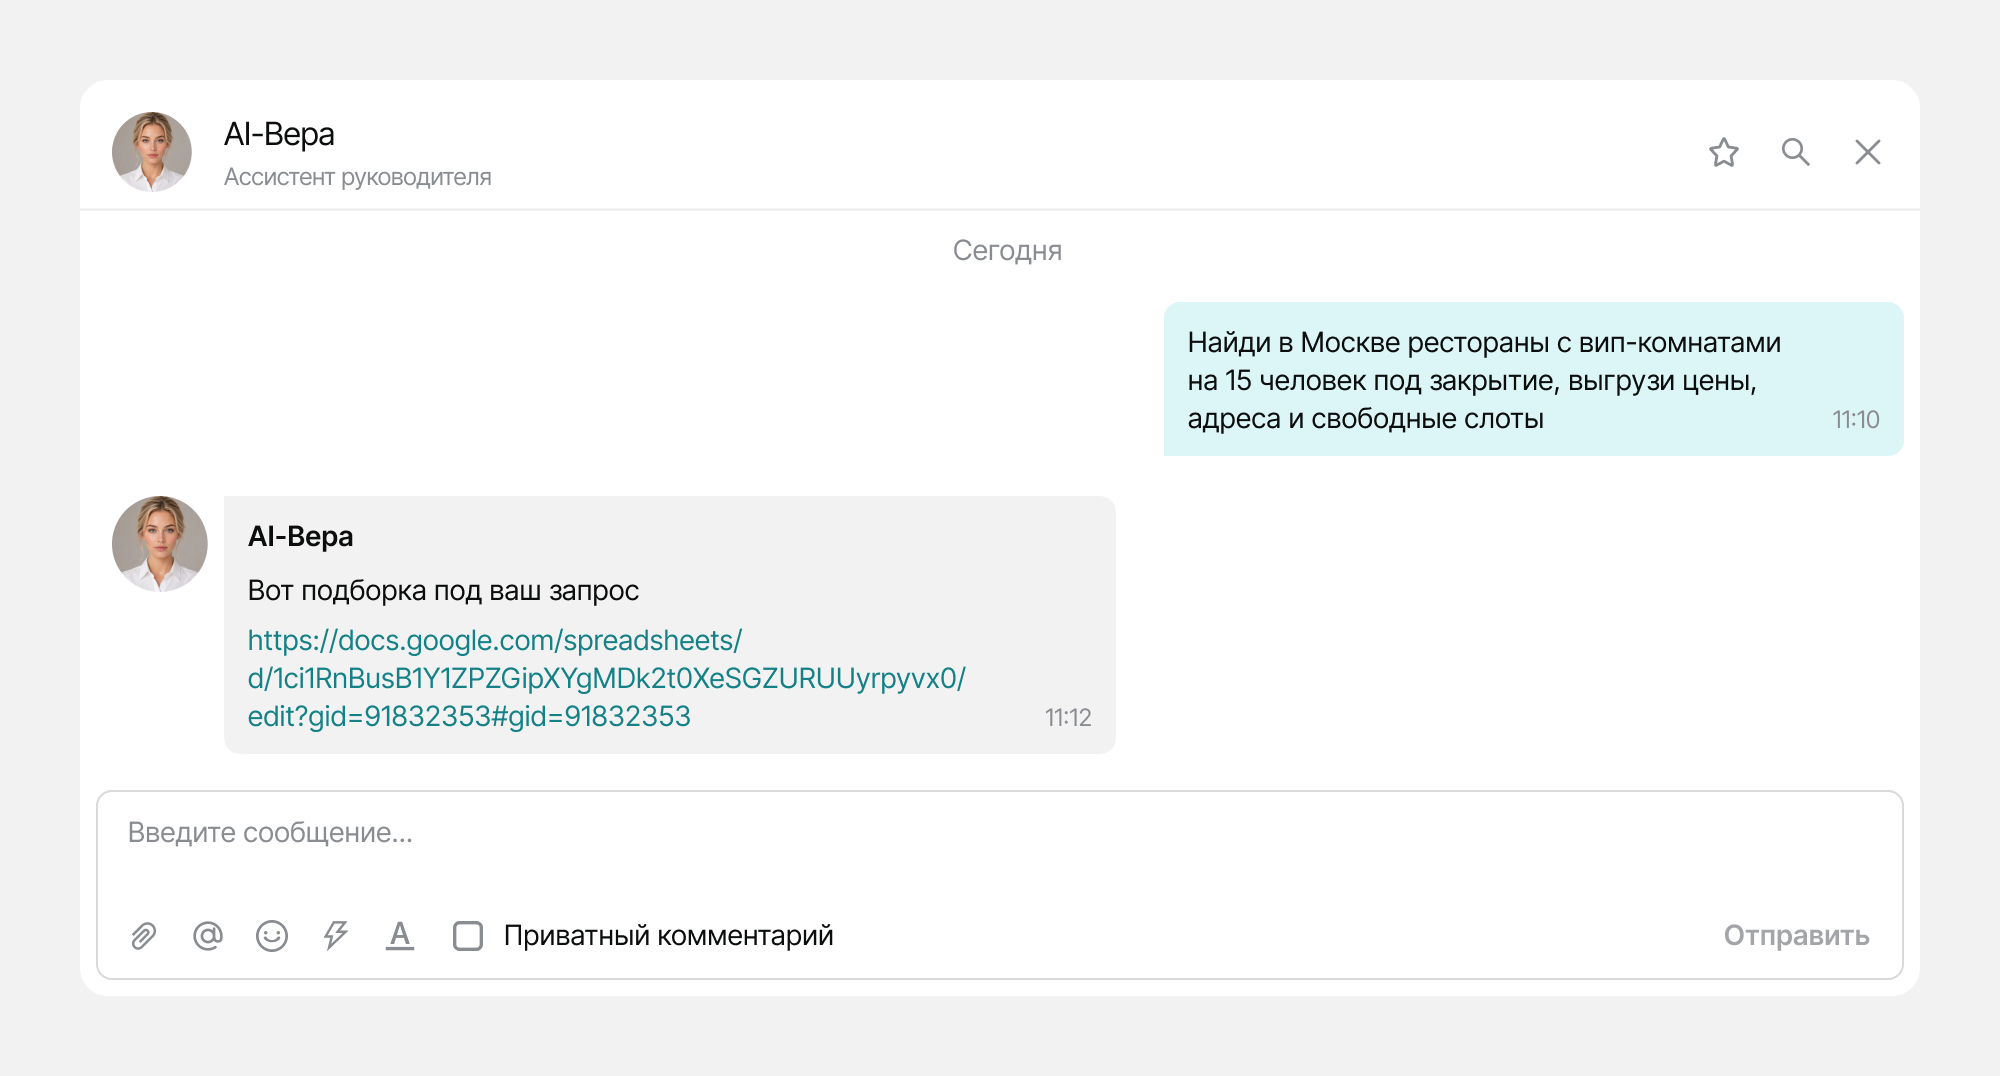Select the sent message about Москве рестораны
Screen dimensions: 2000x1076
click(x=1533, y=379)
